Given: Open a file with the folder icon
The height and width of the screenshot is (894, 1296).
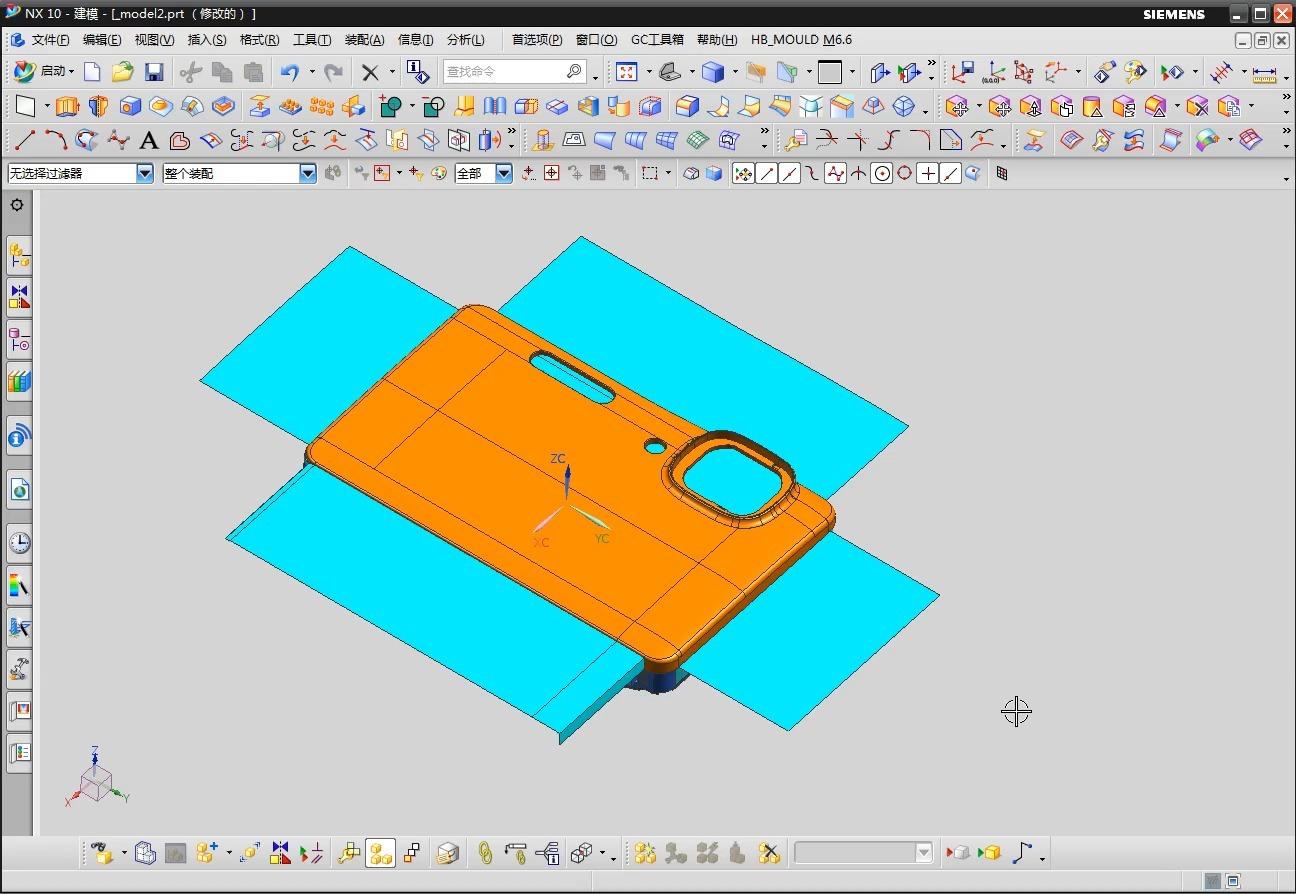Looking at the screenshot, I should [123, 72].
